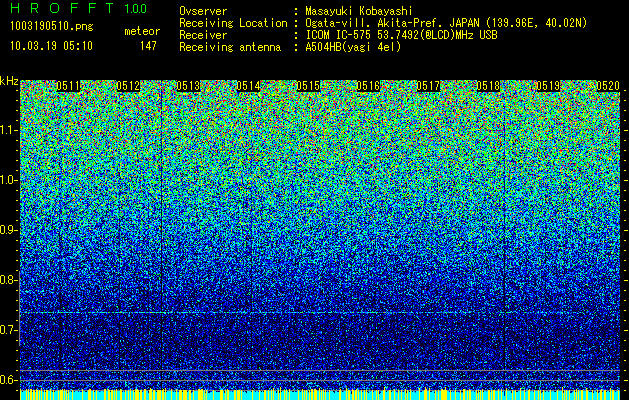Screen dimensions: 629x400
Task: Click the 0516 time marker
Action: [x=368, y=86]
